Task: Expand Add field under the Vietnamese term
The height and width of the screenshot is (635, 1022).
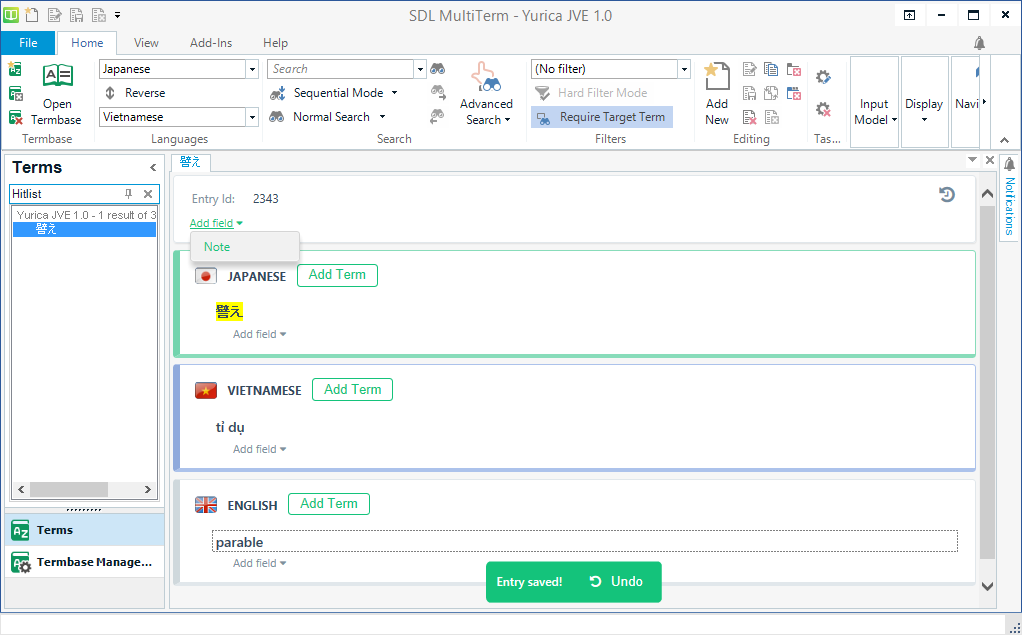Action: click(x=259, y=449)
